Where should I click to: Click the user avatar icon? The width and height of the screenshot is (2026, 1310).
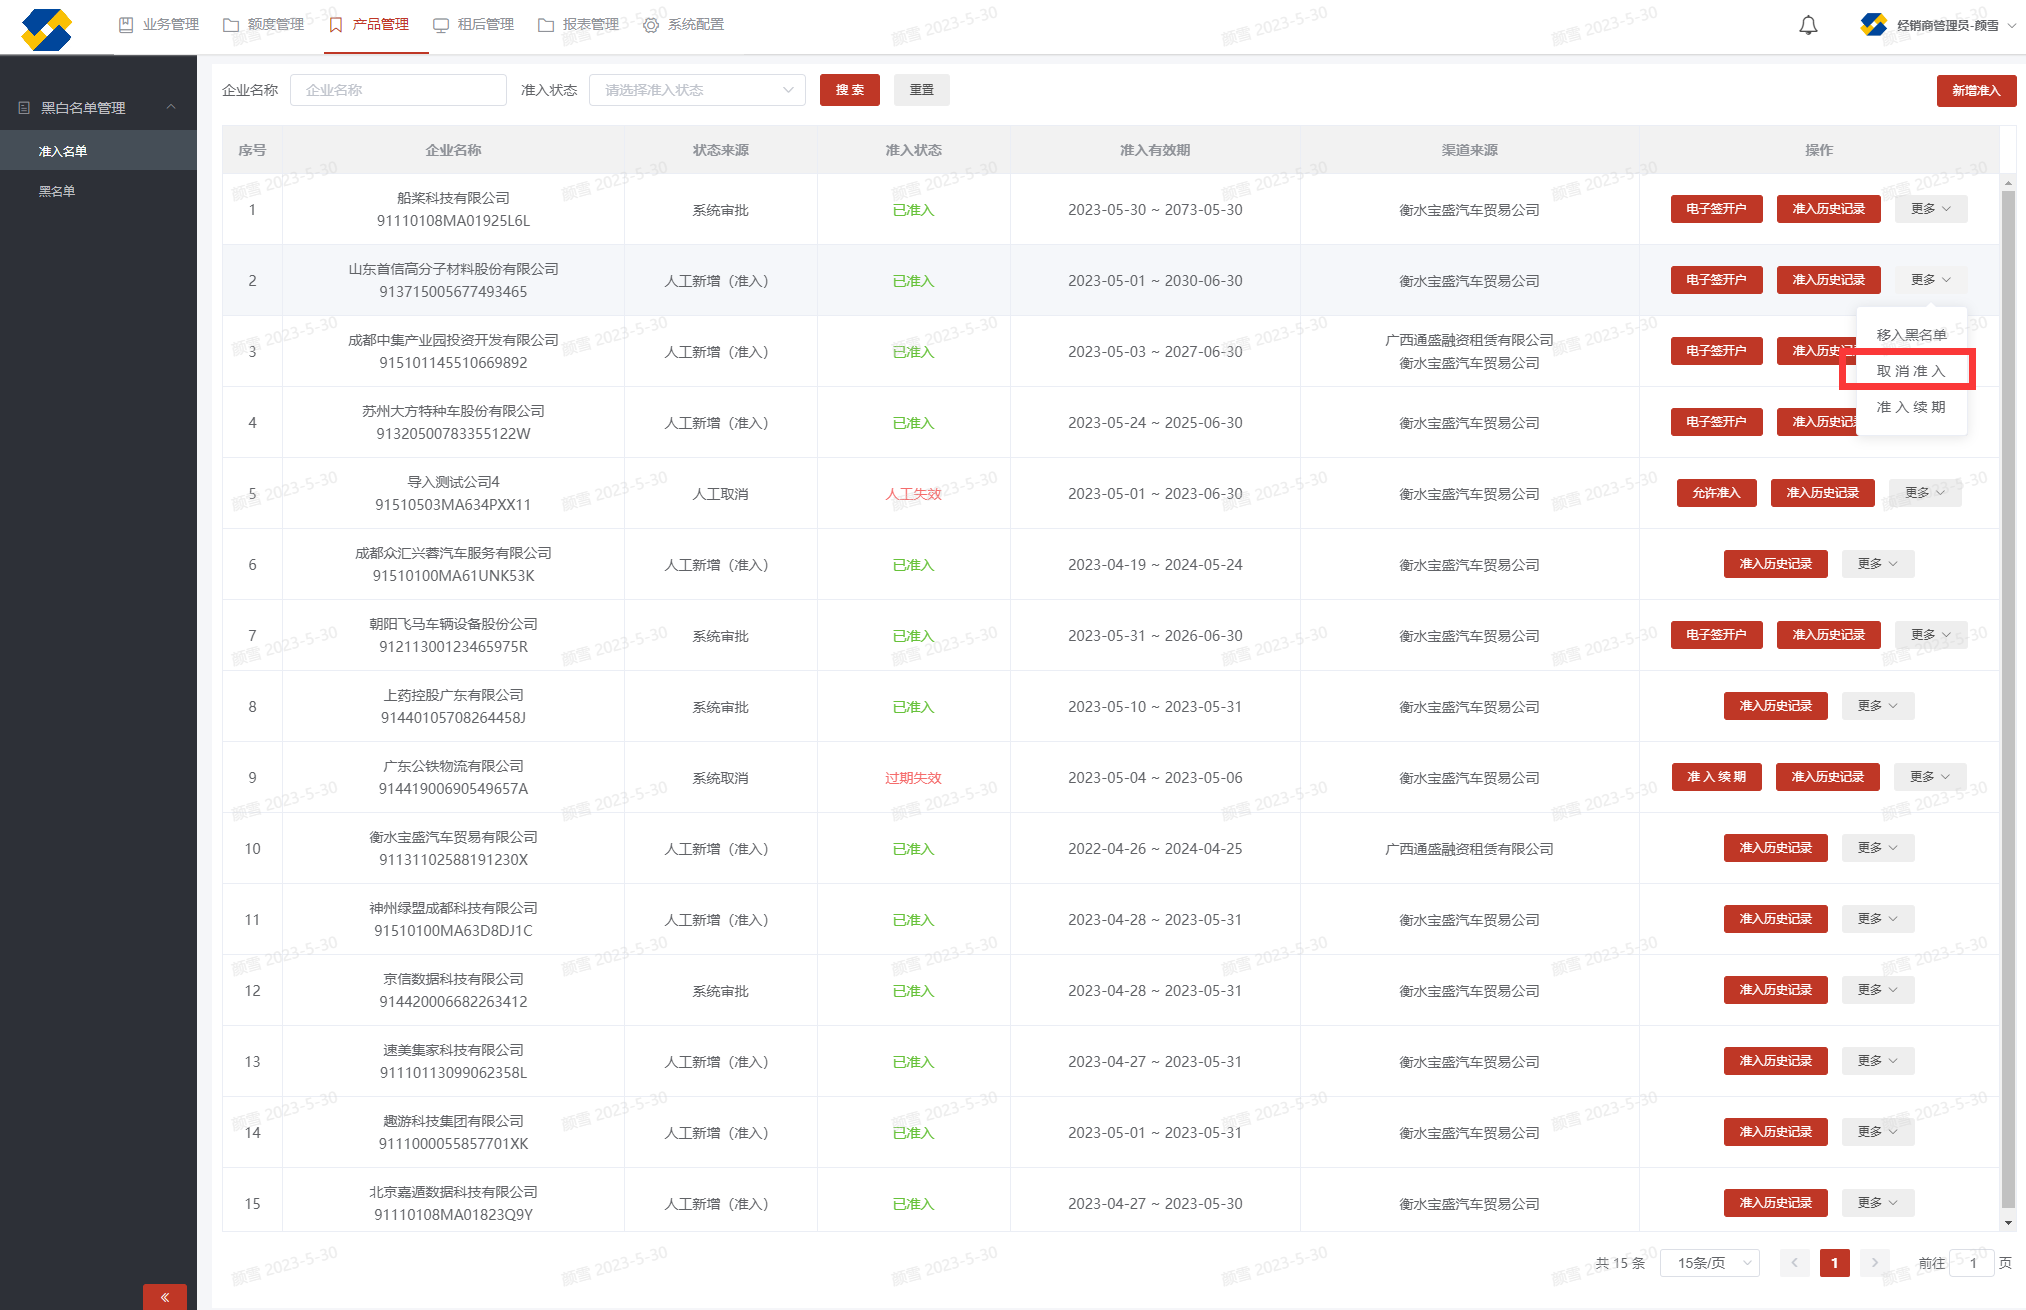click(1873, 25)
